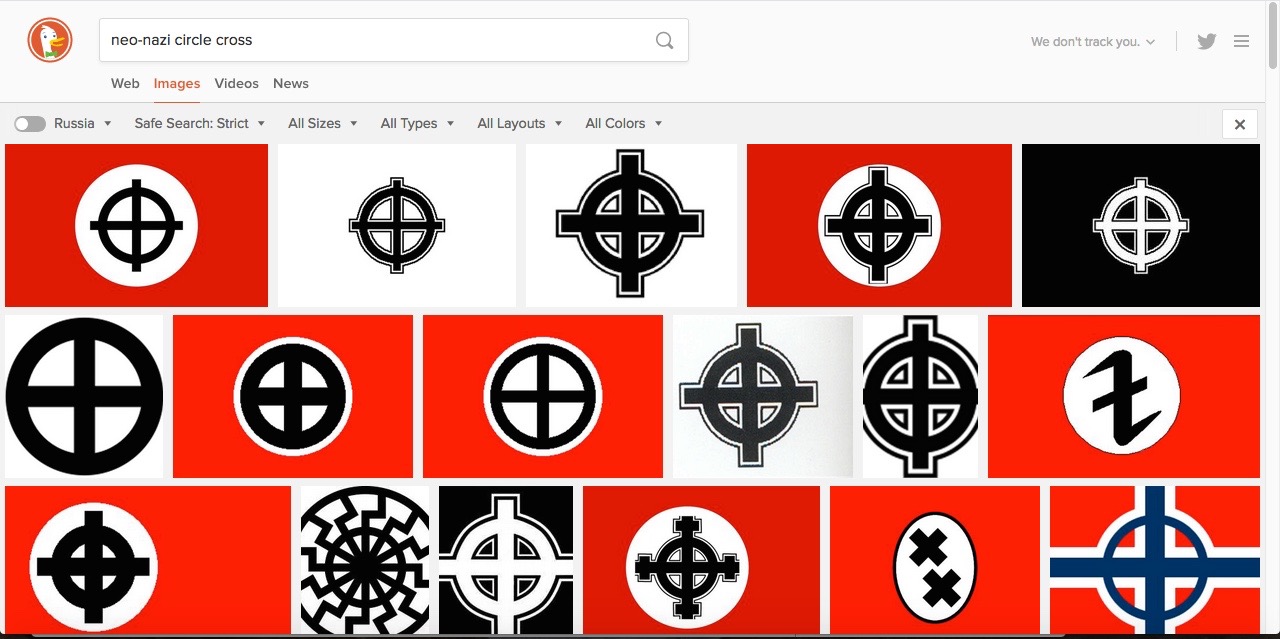Open the Safe Search: Strict dropdown

199,124
